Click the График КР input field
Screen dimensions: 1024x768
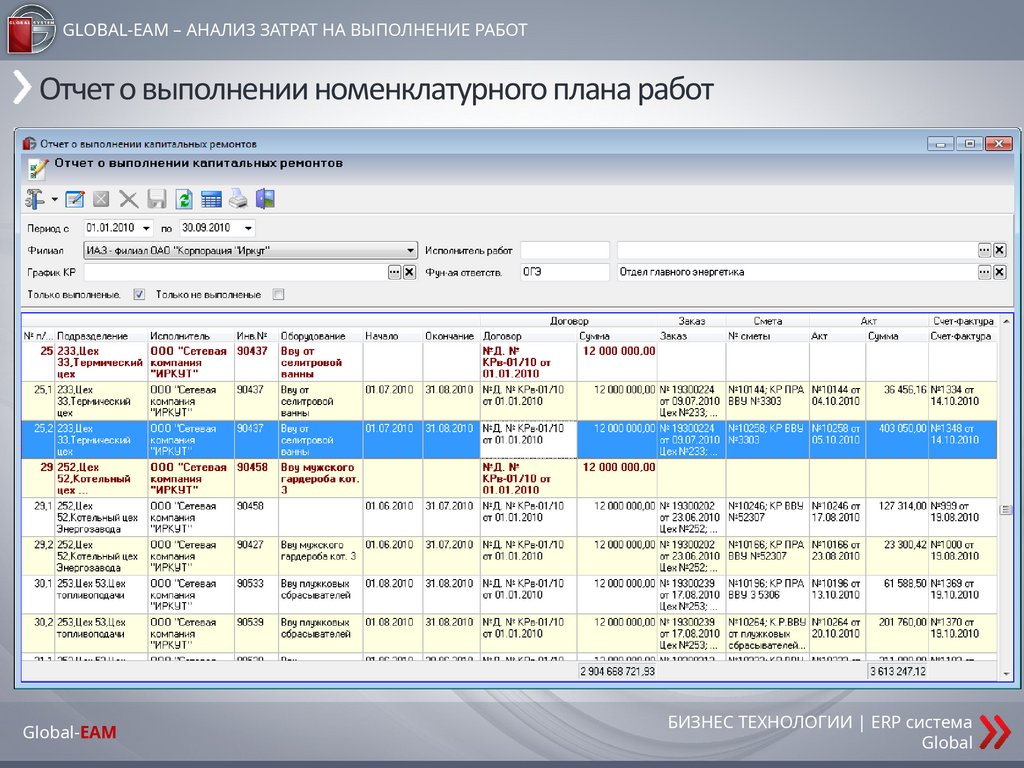[x=235, y=272]
